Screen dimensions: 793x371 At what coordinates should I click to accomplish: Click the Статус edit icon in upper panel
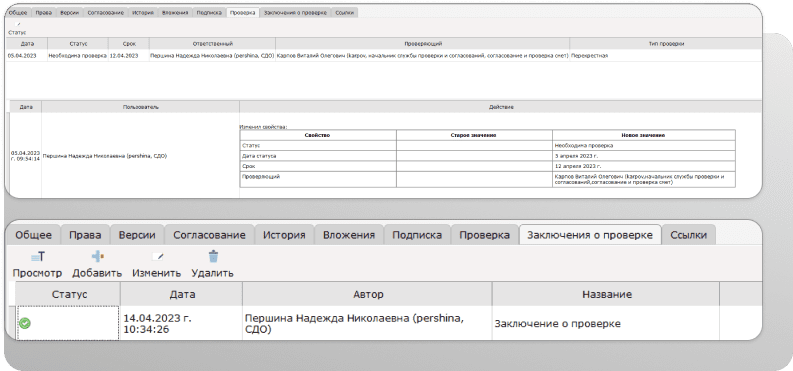[18, 24]
